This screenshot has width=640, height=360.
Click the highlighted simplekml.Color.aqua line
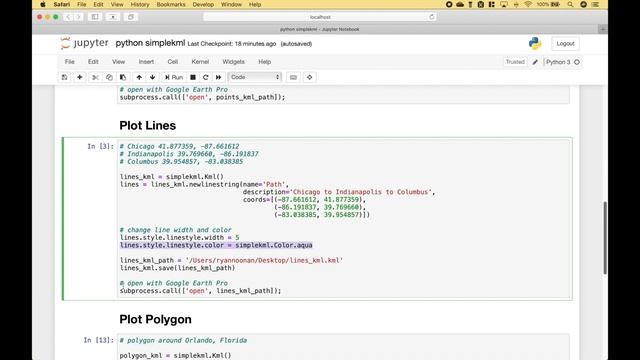[x=216, y=245]
